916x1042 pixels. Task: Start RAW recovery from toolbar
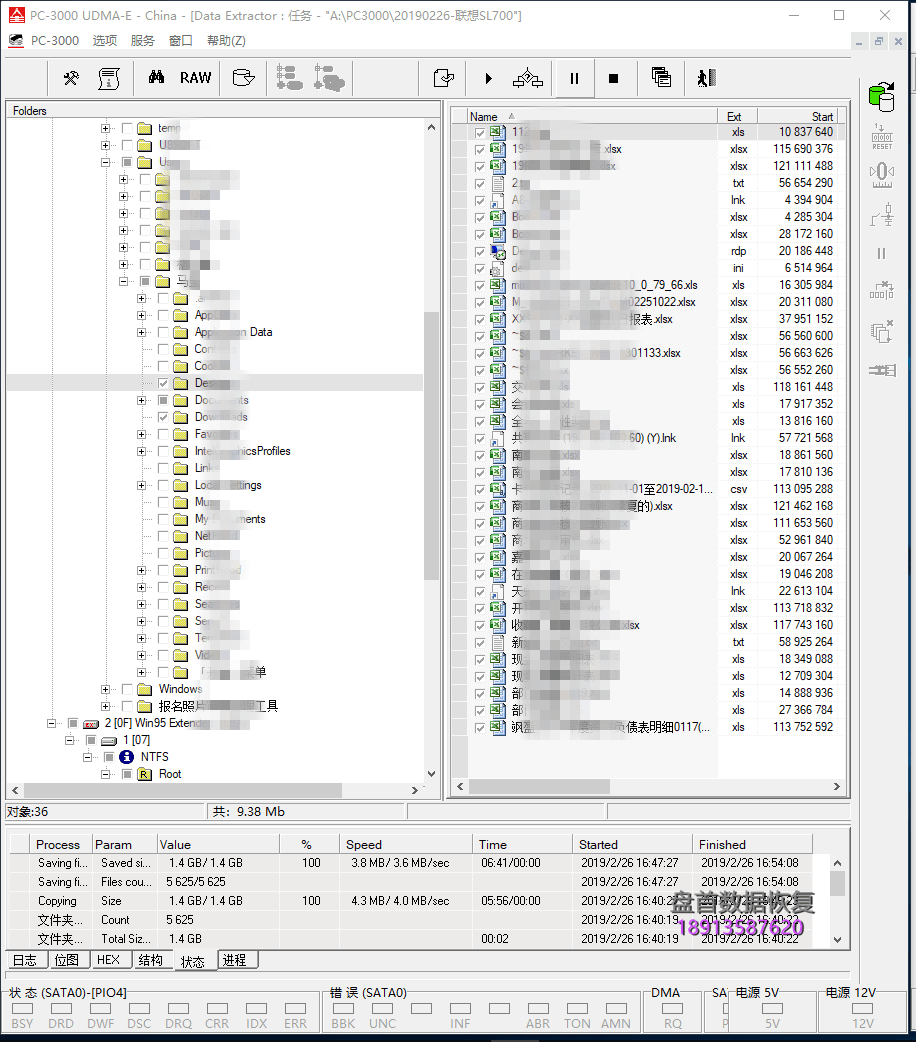pyautogui.click(x=195, y=78)
